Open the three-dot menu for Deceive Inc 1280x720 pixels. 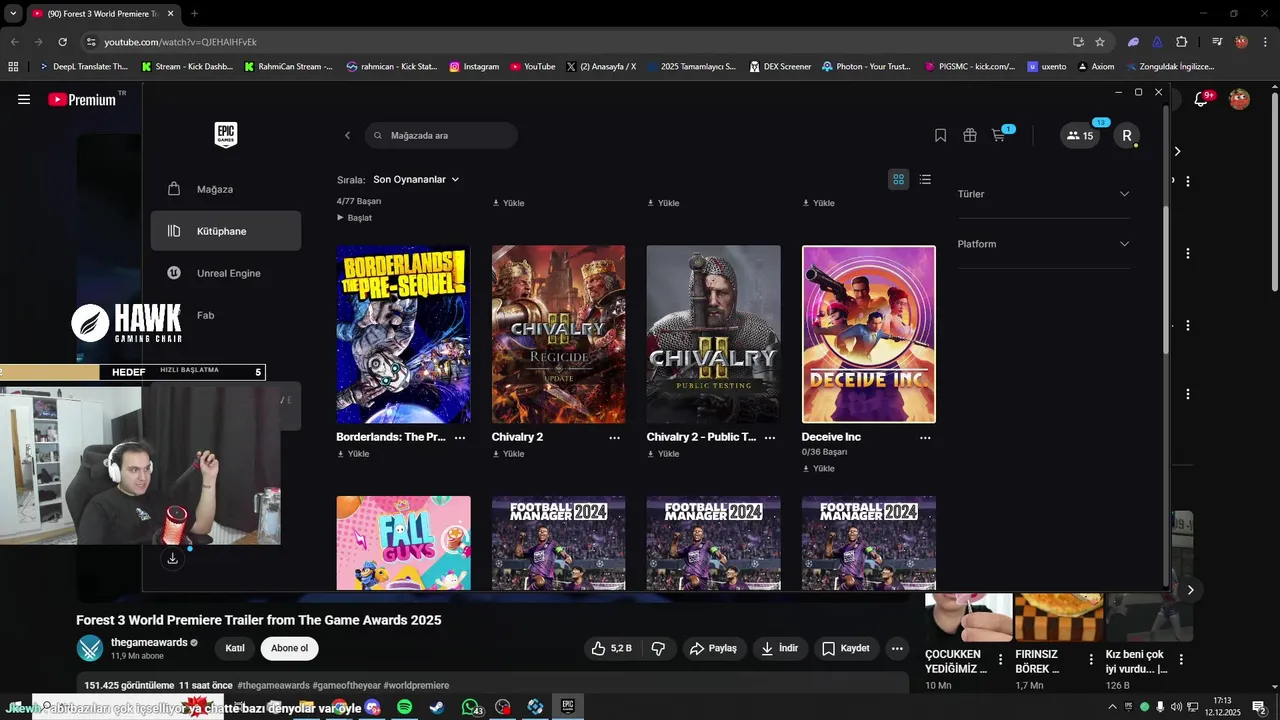pyautogui.click(x=925, y=438)
